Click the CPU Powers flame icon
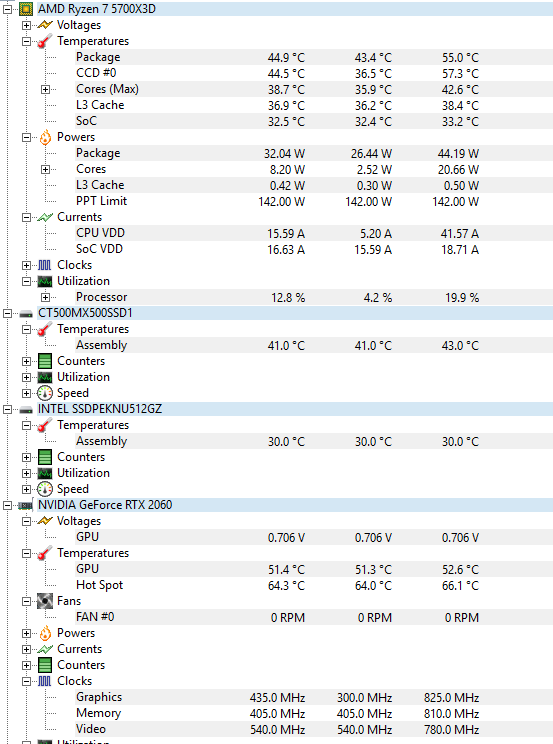553x744 pixels. click(45, 137)
